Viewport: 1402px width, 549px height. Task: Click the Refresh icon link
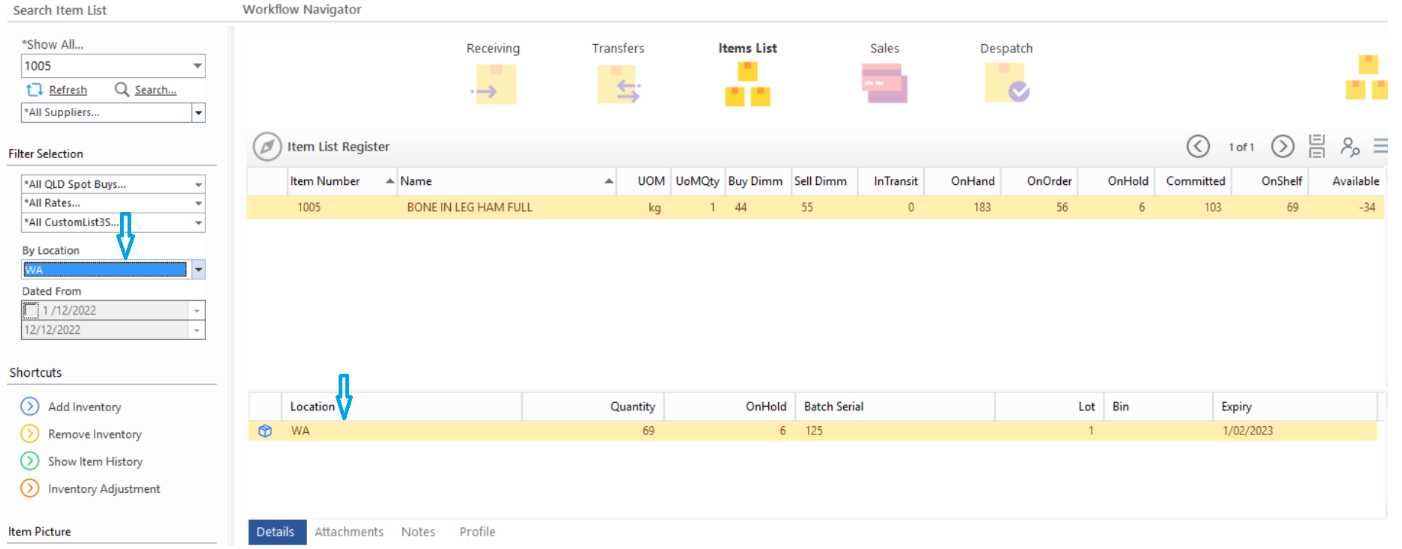click(x=34, y=90)
